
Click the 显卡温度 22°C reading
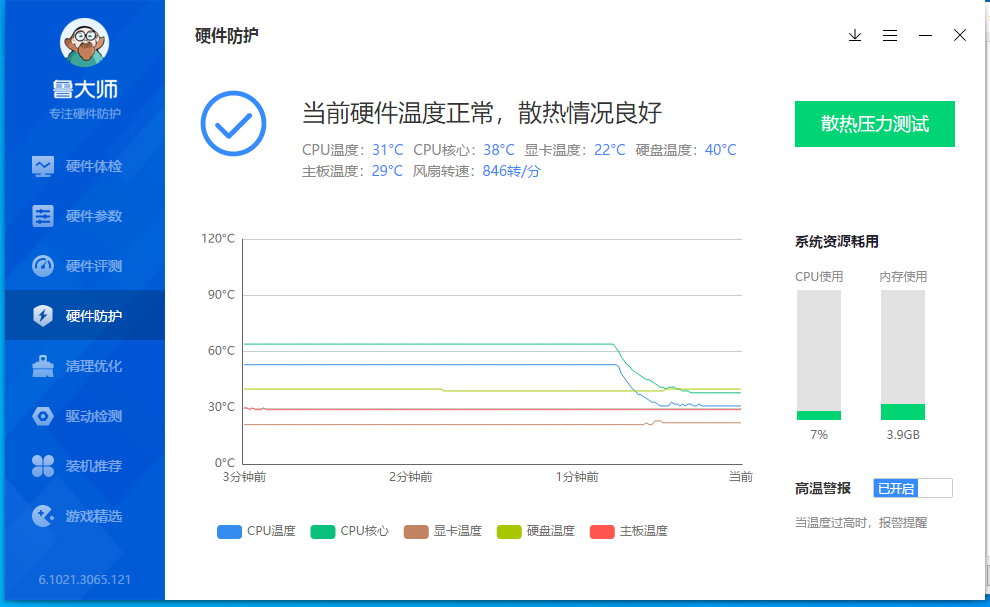click(x=575, y=150)
